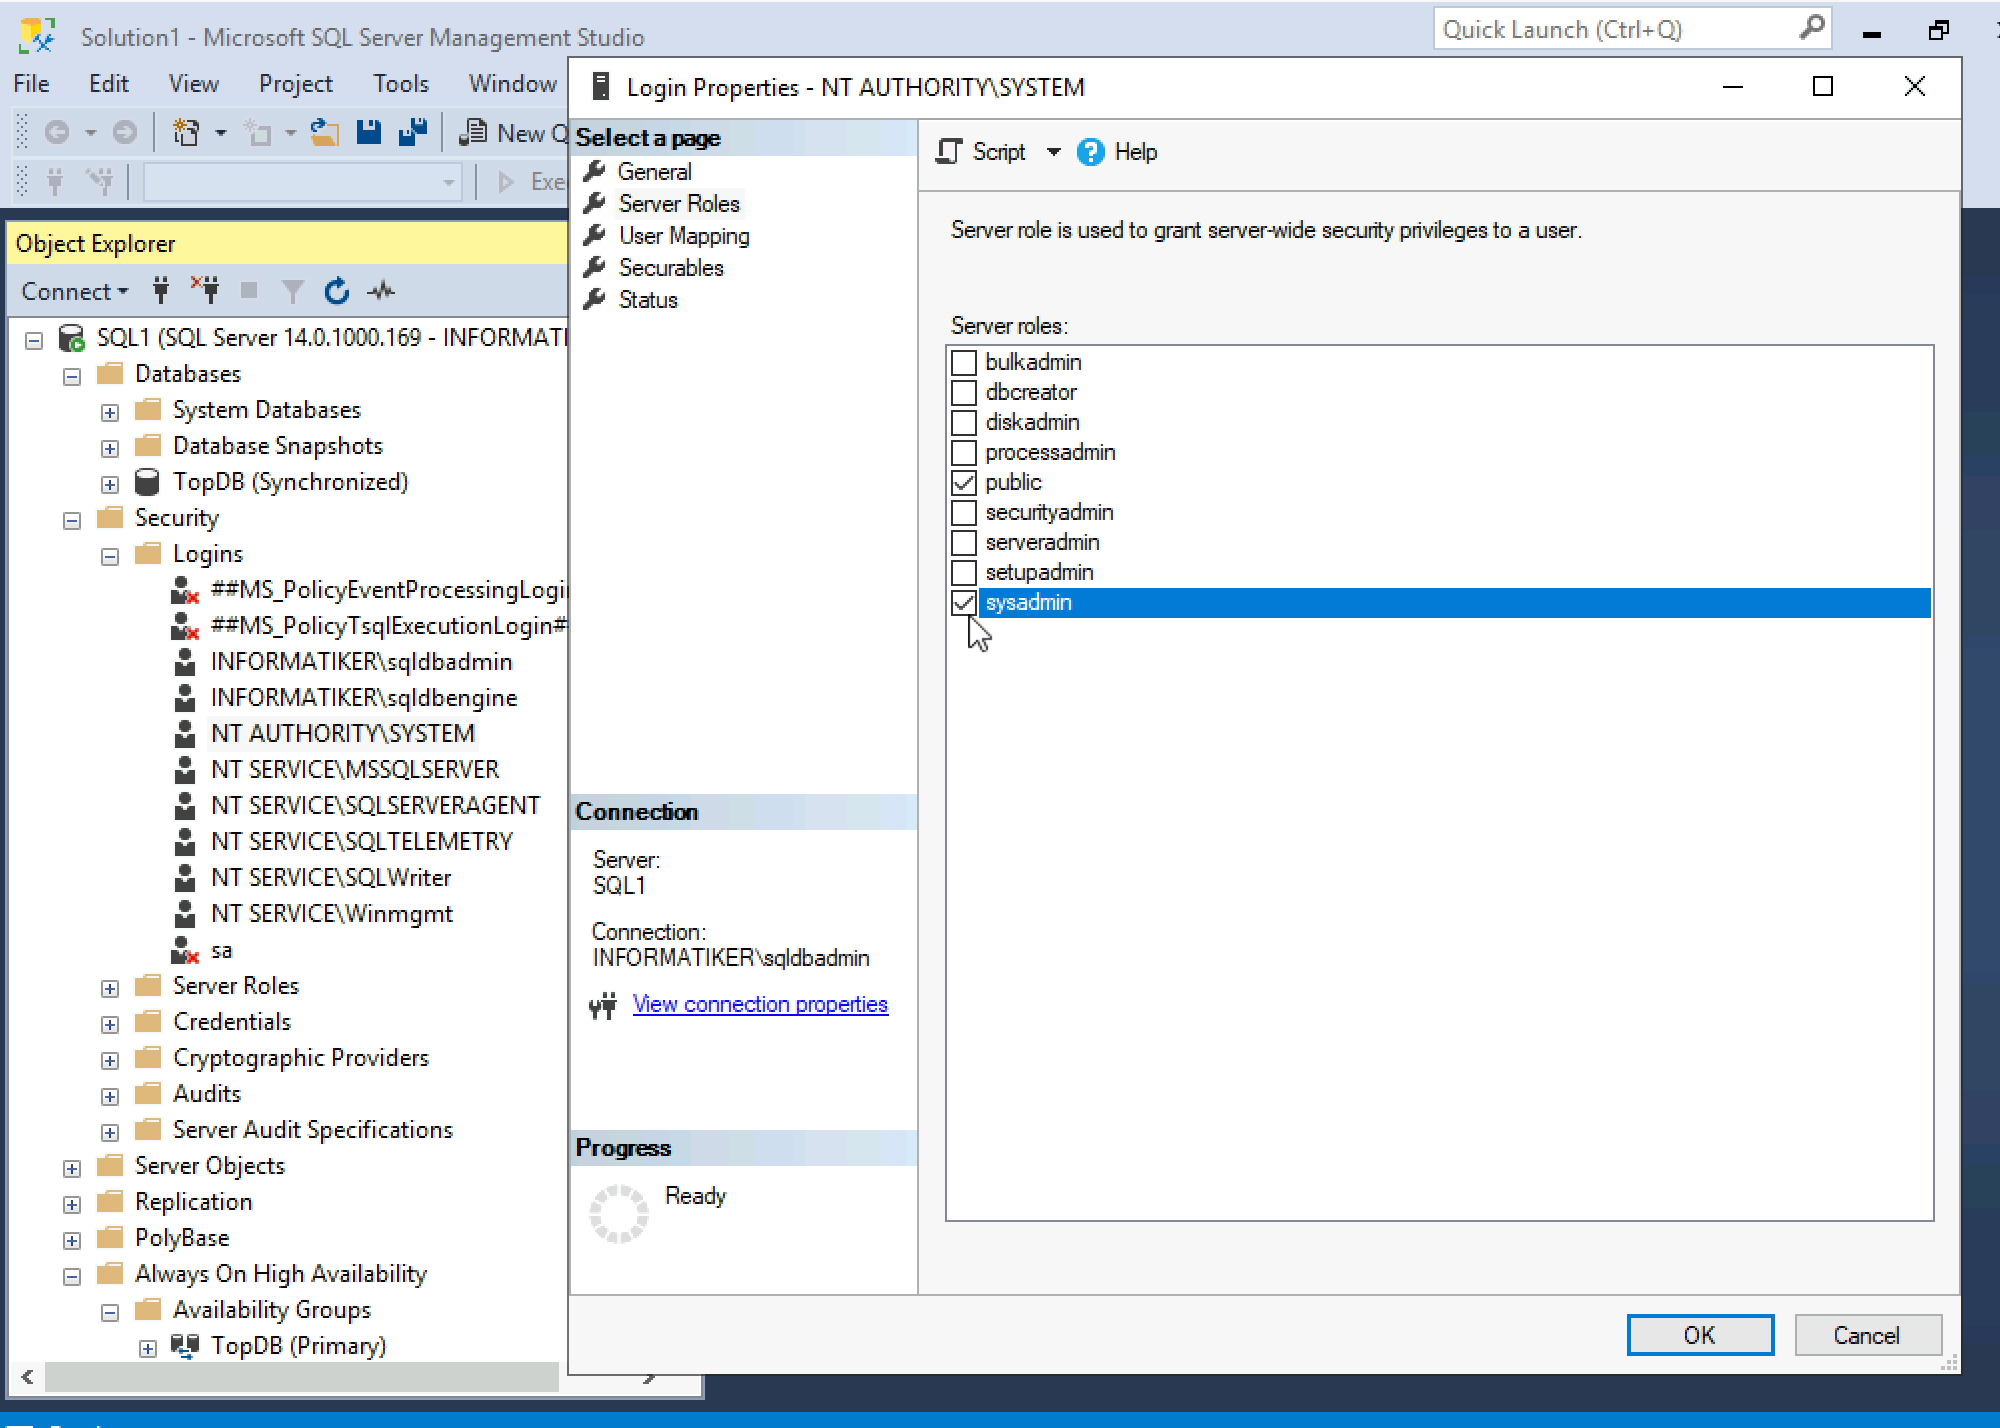Click the TopDB database cylinder icon
Screen dimensions: 2000x1428
147,482
